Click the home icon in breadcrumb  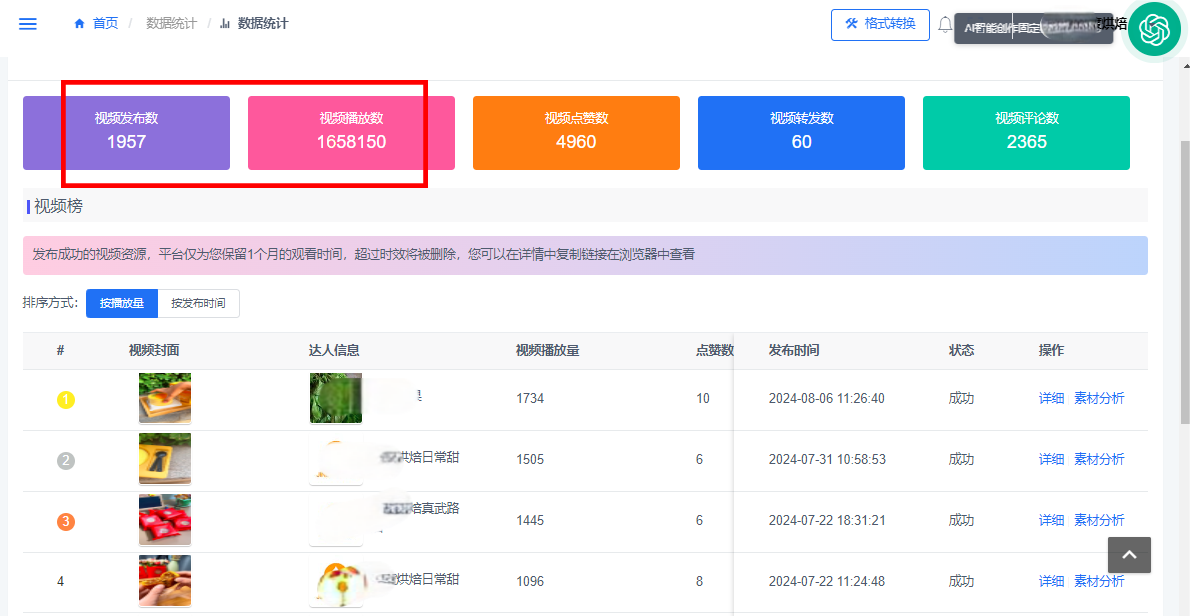(x=80, y=24)
